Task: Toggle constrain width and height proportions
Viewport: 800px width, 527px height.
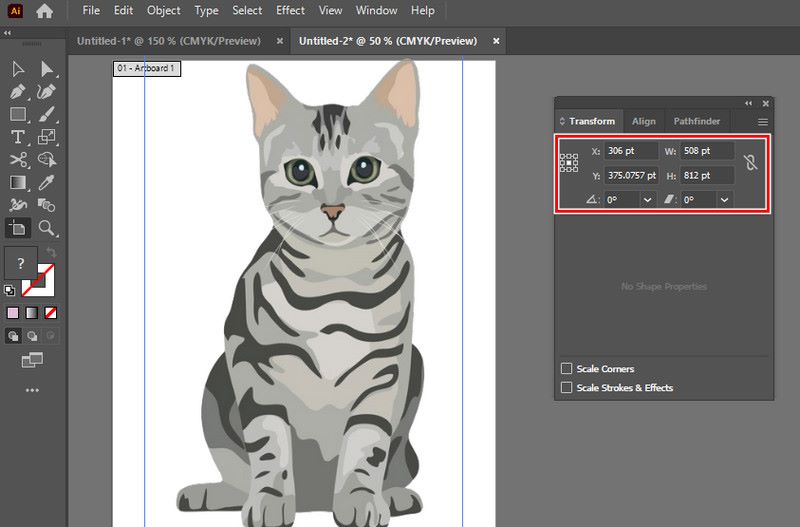Action: click(751, 163)
